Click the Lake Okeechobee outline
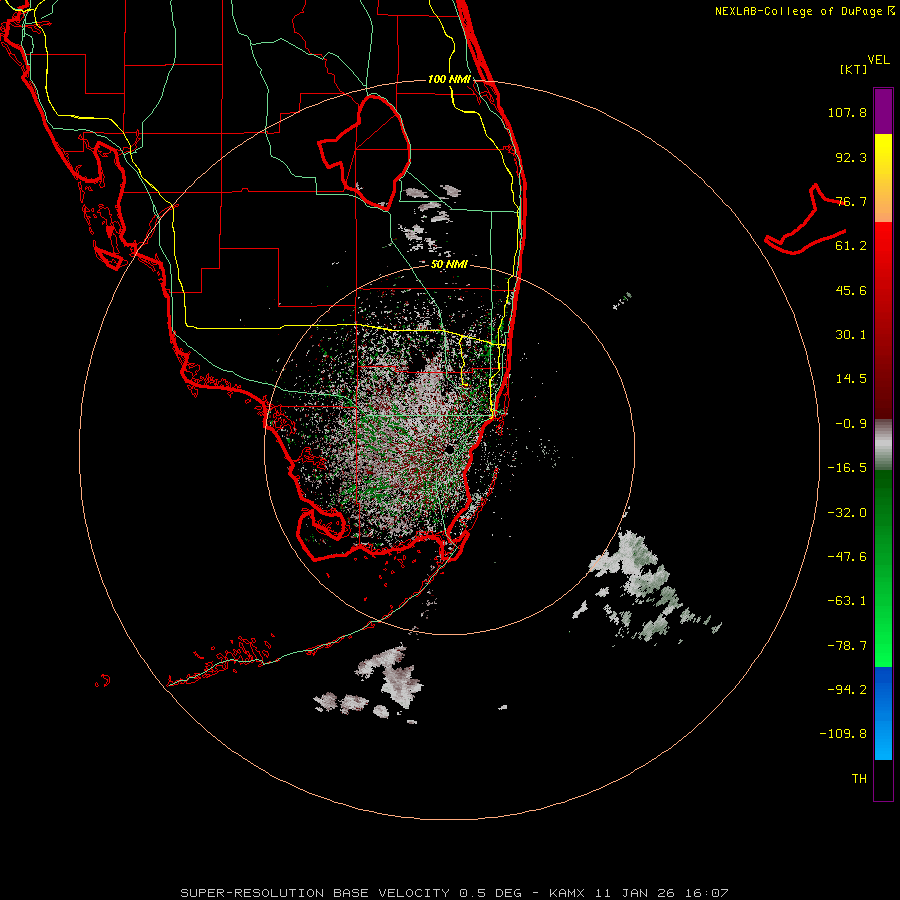900x900 pixels. [x=364, y=152]
